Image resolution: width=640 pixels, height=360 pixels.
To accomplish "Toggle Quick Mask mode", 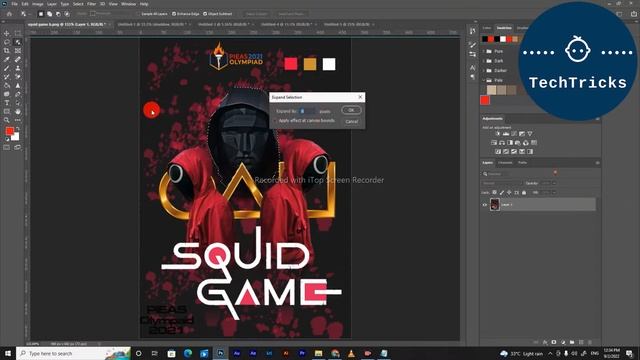I will (7, 147).
